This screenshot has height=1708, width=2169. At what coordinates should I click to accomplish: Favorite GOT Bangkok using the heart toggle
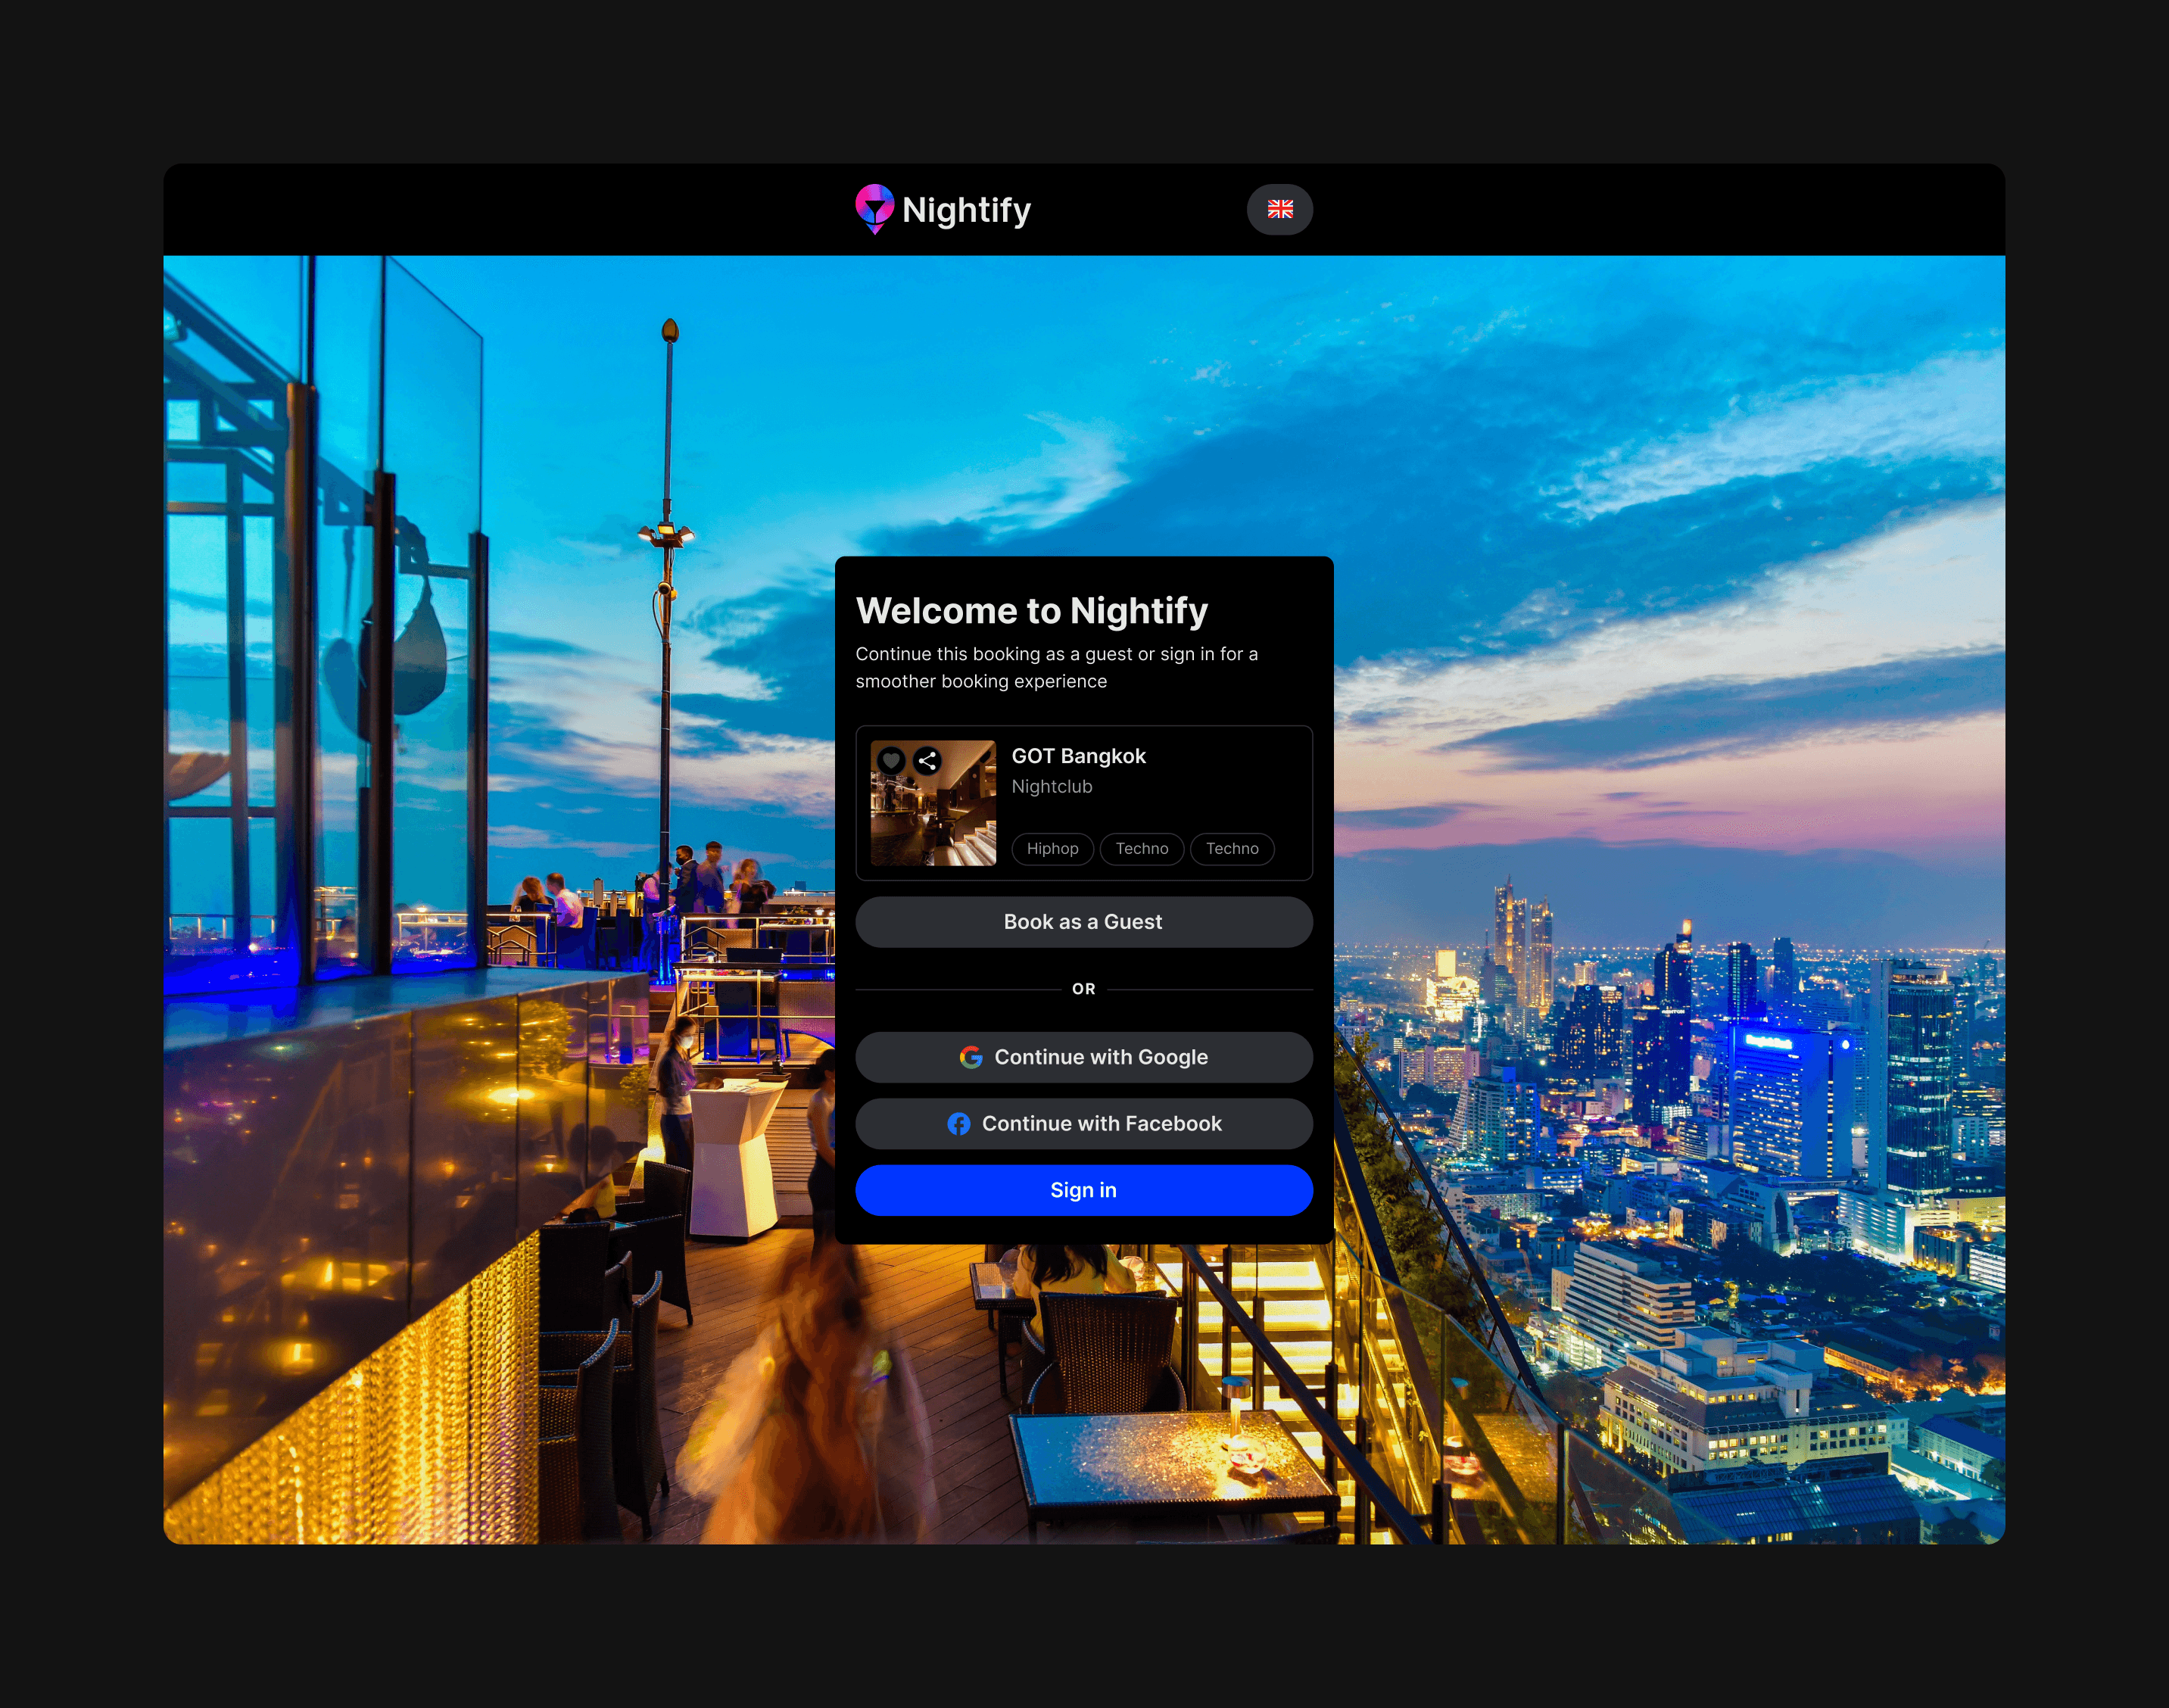891,760
